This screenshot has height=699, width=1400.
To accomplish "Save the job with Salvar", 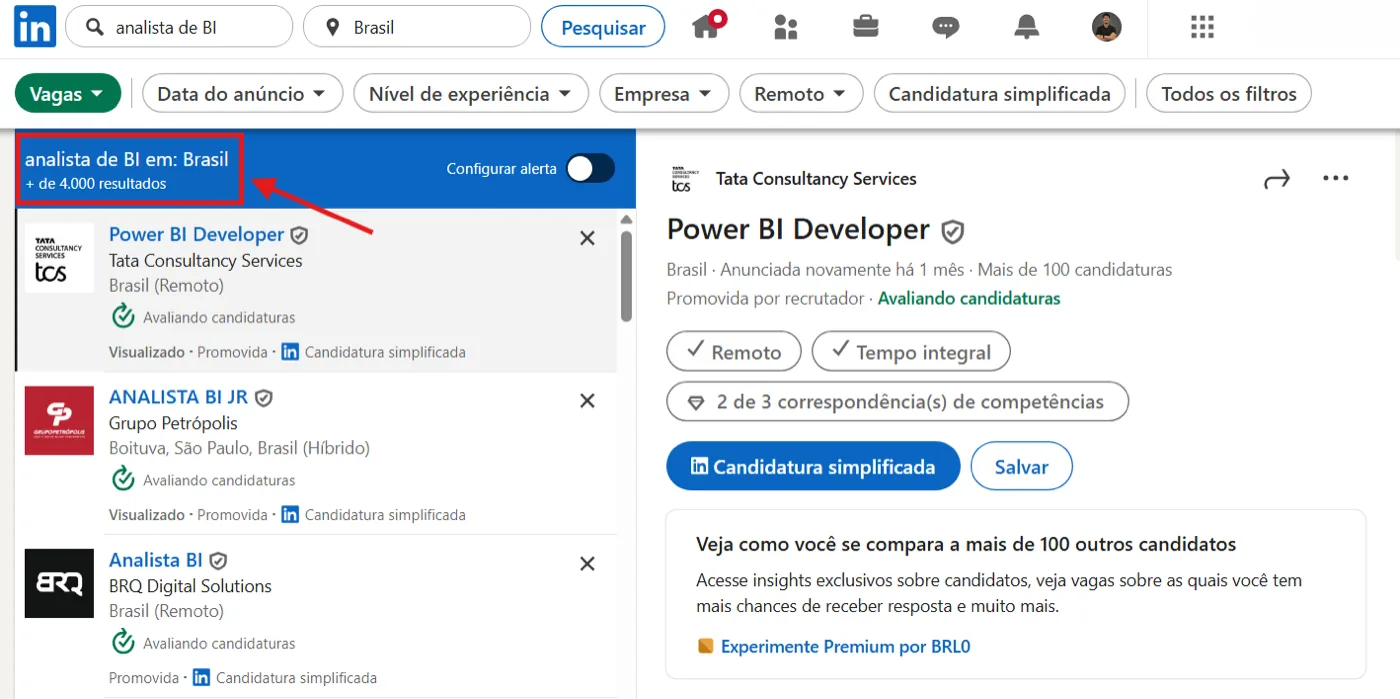I will tap(1021, 466).
